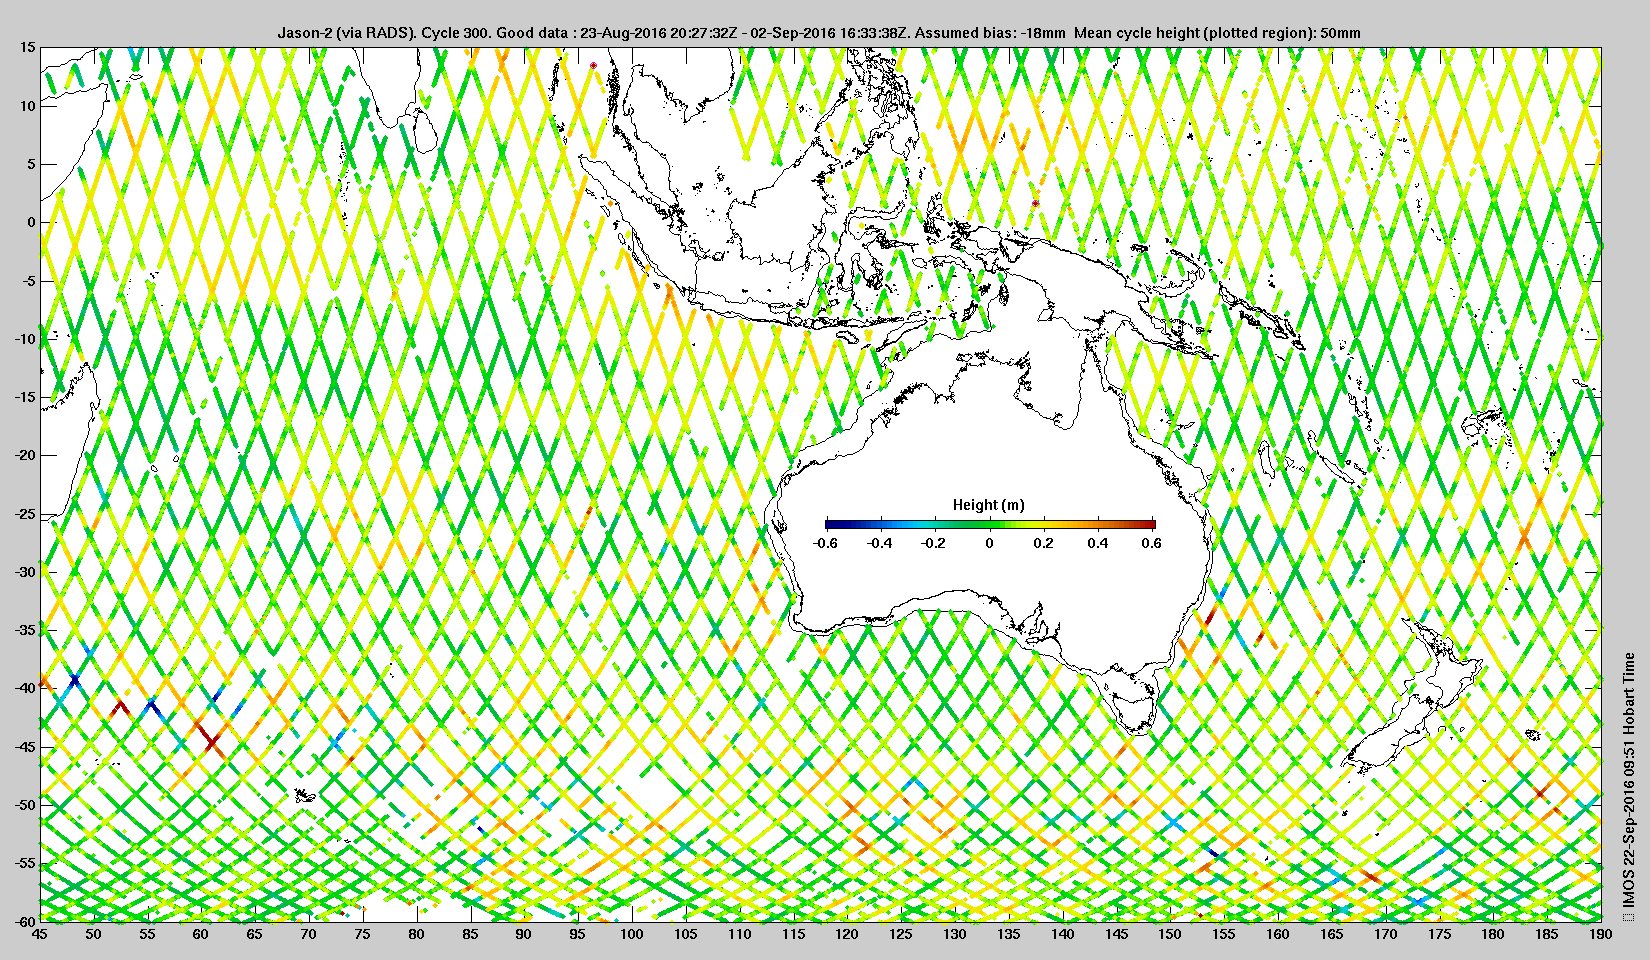Viewport: 1650px width, 960px height.
Task: Click latitude tick label -25
Action: click(24, 513)
